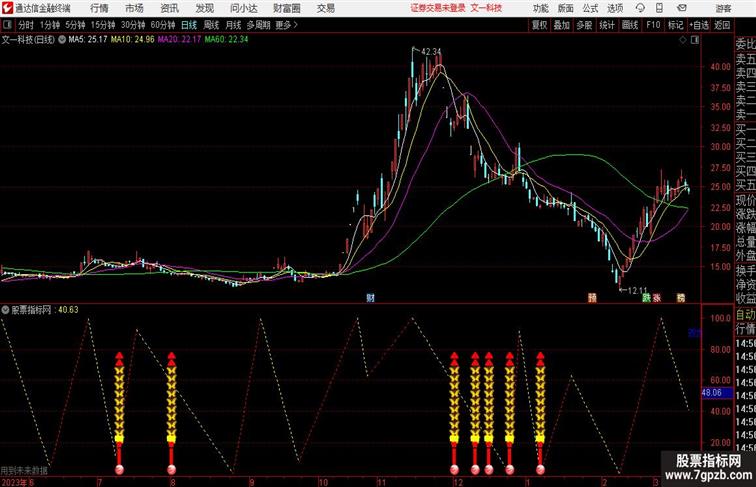Select the 月线 monthly period
Screen dimensions: 756x487
(233, 25)
